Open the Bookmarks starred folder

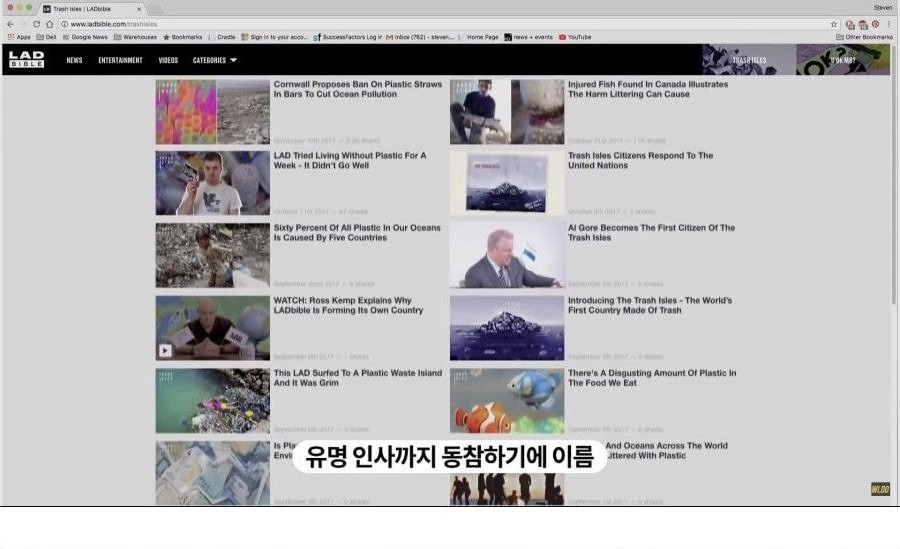tap(183, 37)
